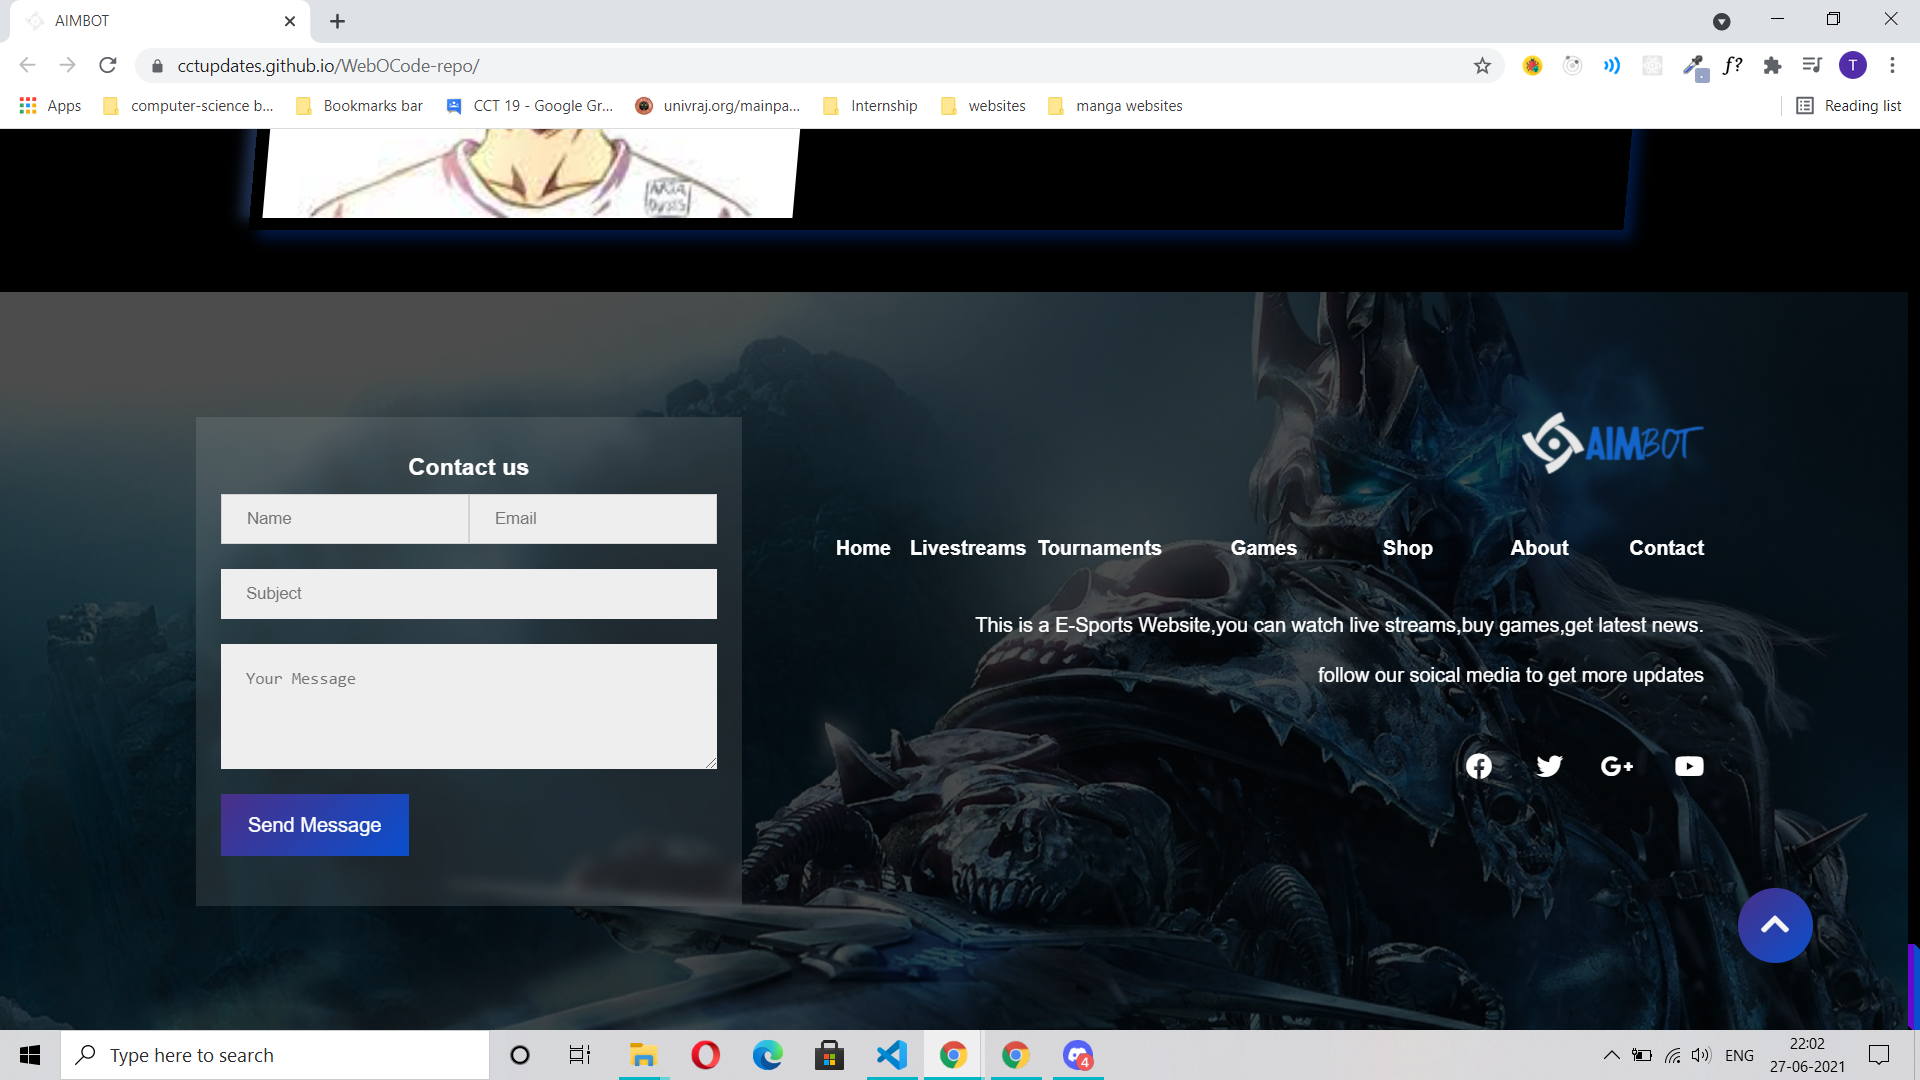Open Microsoft Edge from taskbar
This screenshot has width=1920, height=1080.
(767, 1055)
